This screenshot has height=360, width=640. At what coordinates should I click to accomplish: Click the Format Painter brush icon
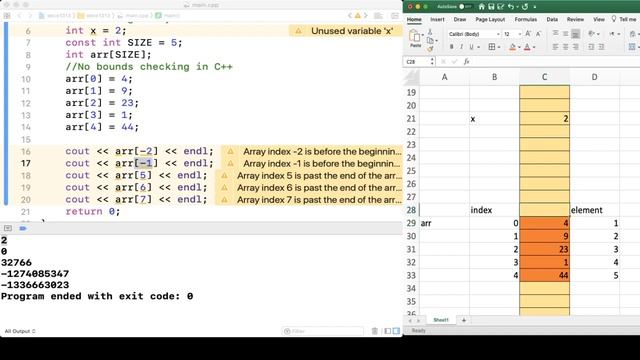click(x=430, y=49)
